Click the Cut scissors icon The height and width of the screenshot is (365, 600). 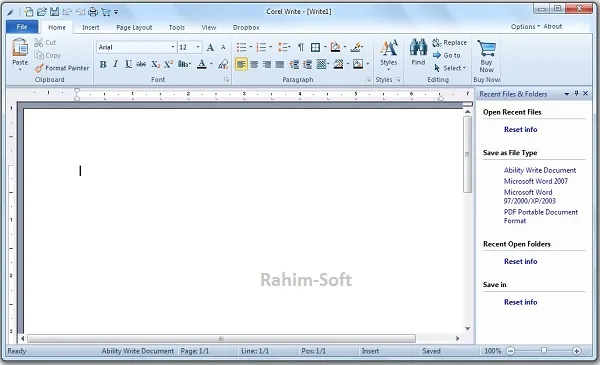pos(39,42)
